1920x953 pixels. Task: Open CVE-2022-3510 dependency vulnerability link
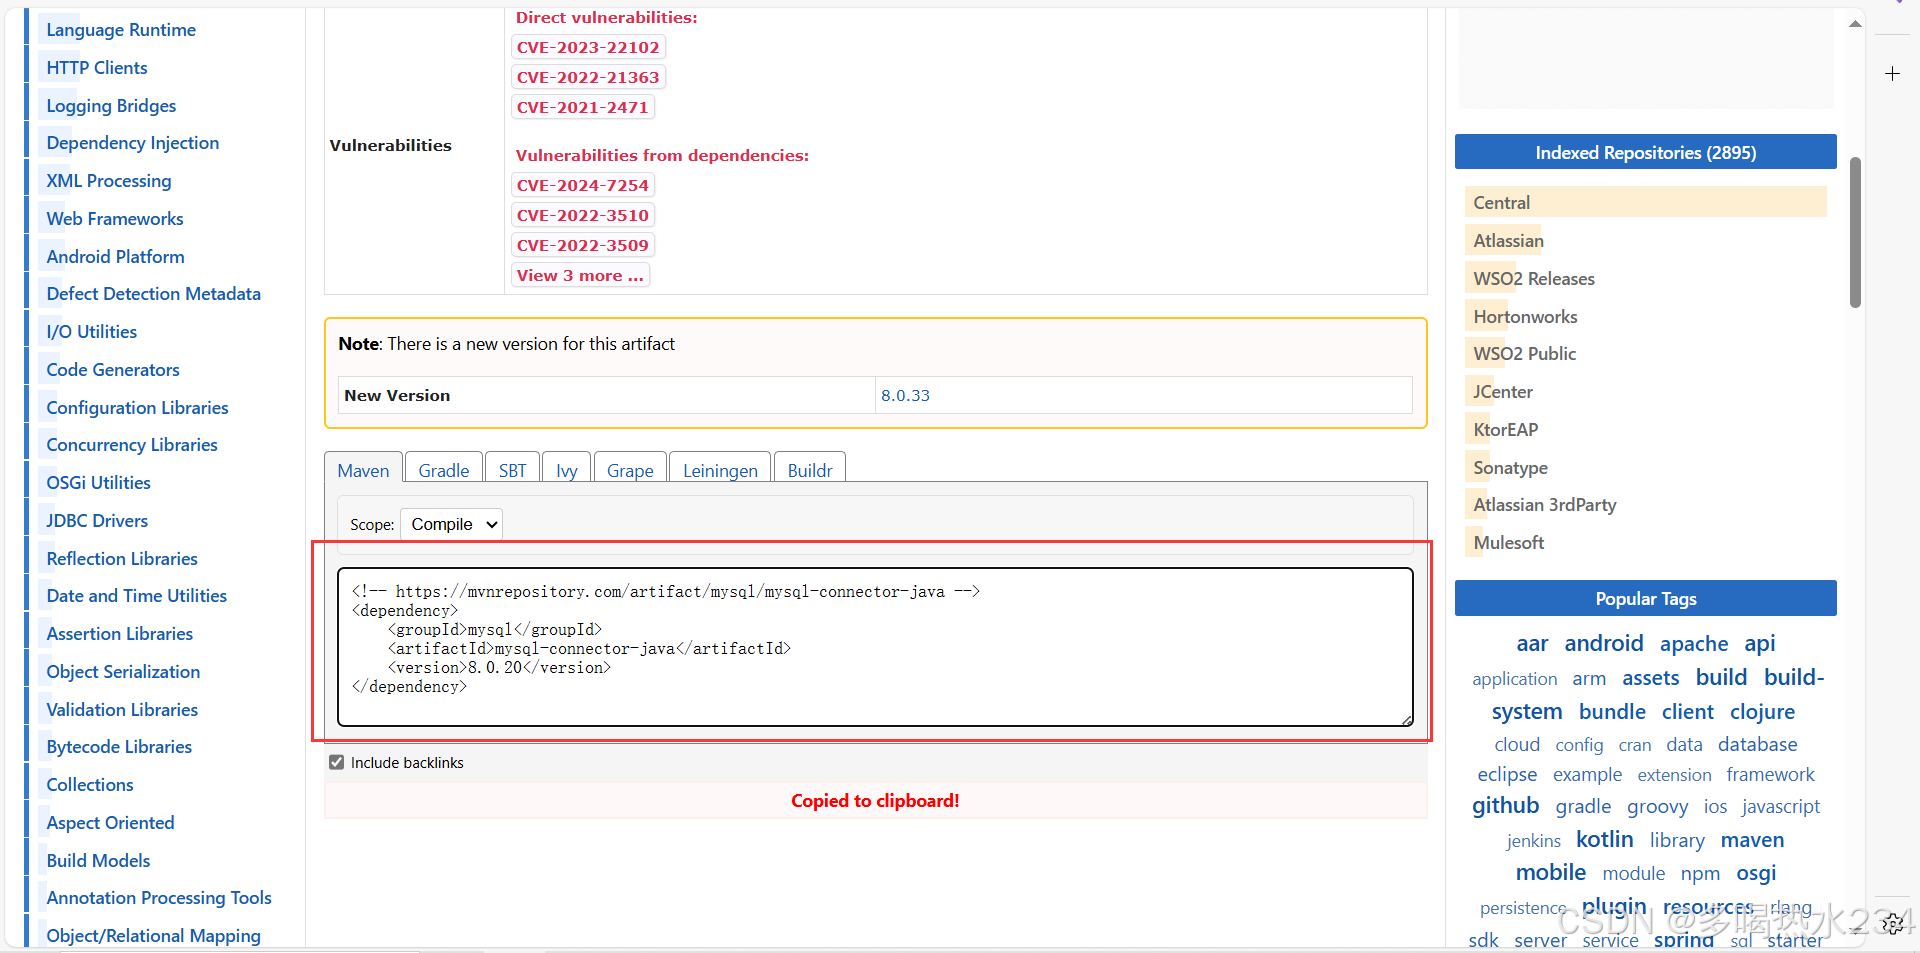[583, 215]
